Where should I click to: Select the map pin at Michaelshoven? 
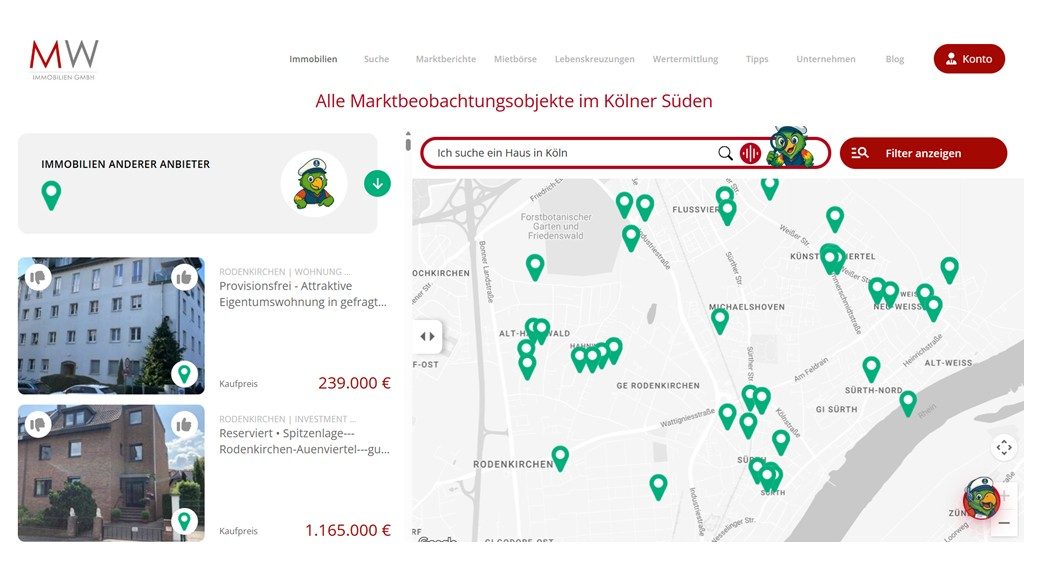point(720,321)
